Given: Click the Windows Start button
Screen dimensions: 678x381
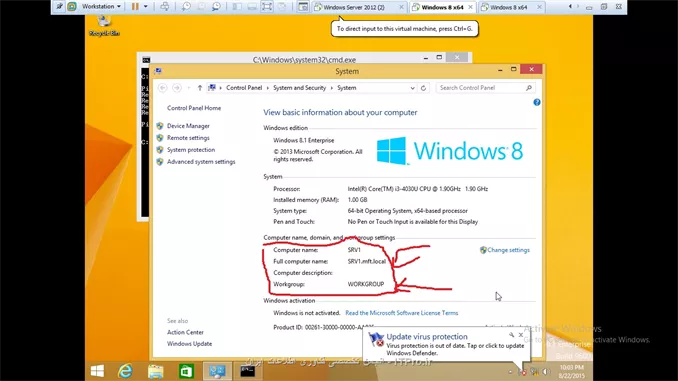Looking at the screenshot, I should tap(97, 371).
